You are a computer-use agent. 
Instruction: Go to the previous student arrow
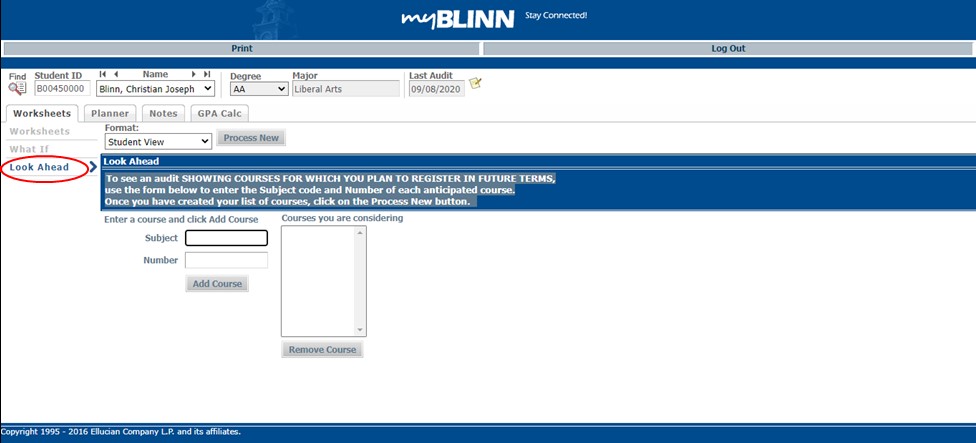coord(116,74)
